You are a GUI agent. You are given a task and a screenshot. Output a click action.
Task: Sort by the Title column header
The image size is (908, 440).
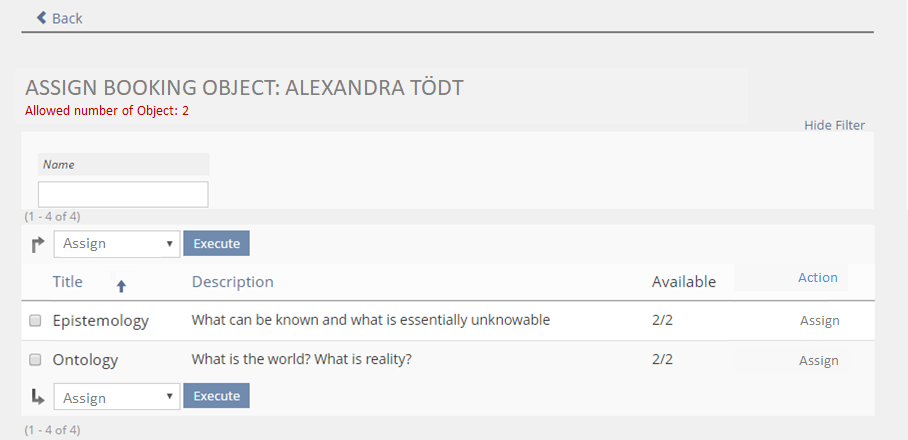68,282
